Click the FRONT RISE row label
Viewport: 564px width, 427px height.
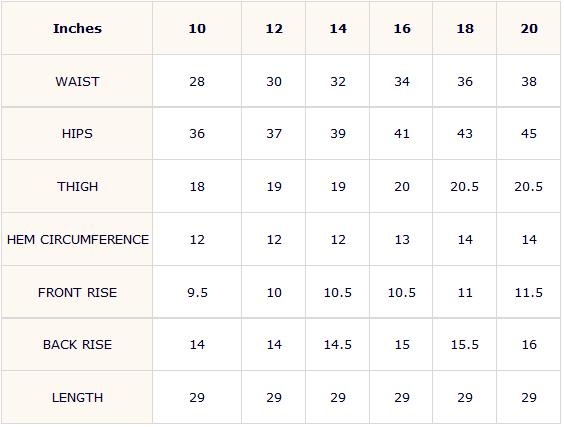[x=77, y=292]
